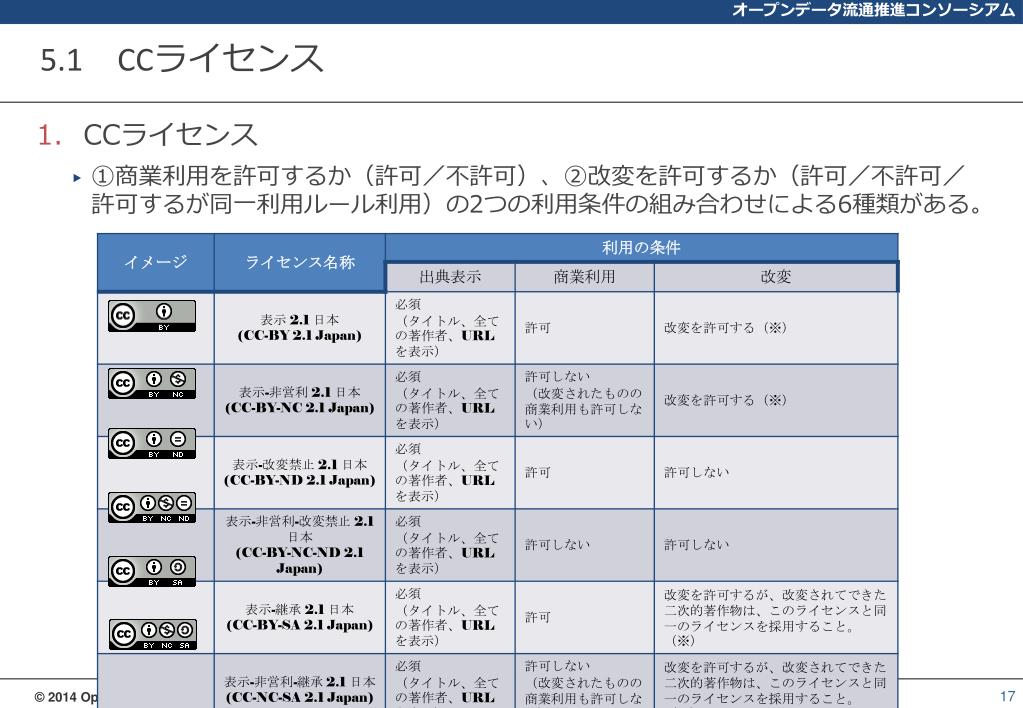Click 必須 attribution cell in CC-BY-NC-ND row
This screenshot has width=1023, height=708.
point(450,545)
